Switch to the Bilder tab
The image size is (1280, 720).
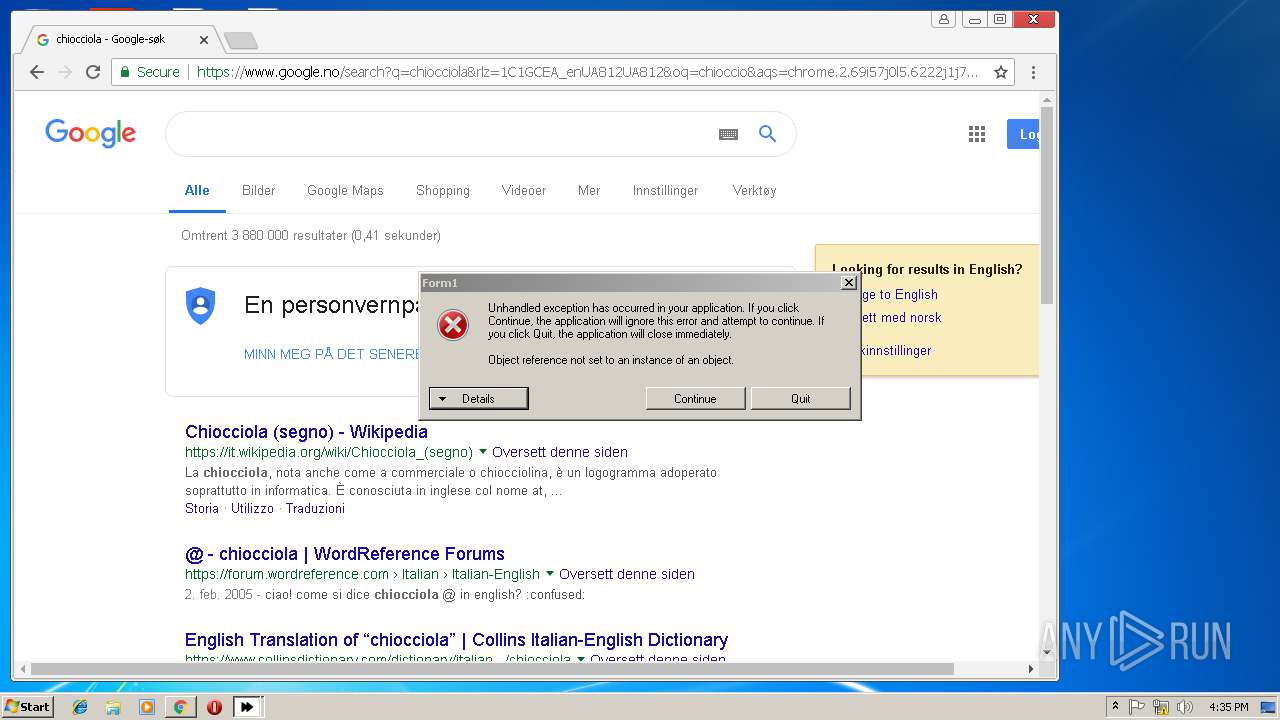click(258, 190)
